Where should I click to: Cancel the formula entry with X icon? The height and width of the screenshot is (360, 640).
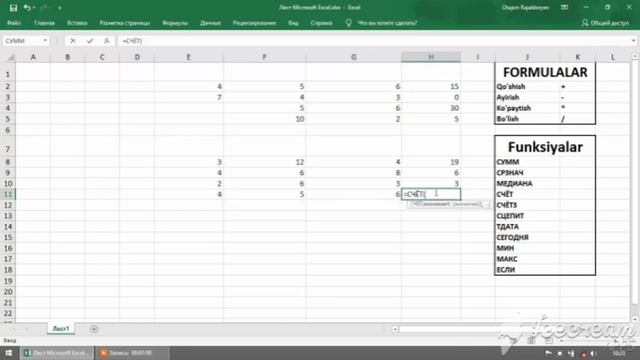coord(73,41)
